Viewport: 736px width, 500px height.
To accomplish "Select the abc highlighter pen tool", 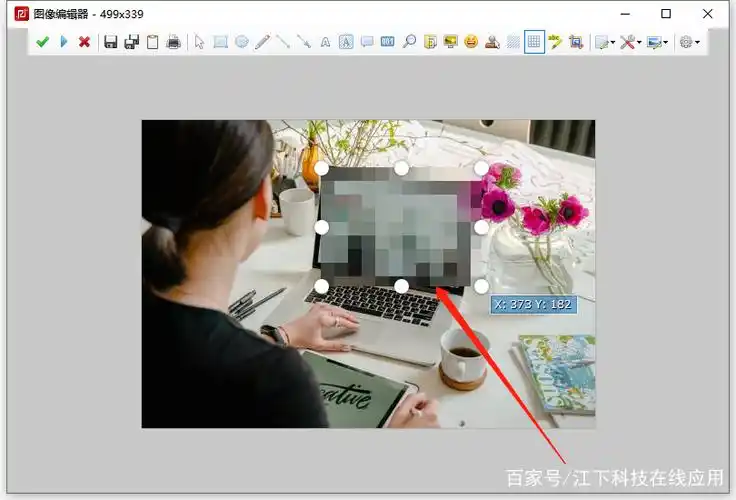I will tap(555, 42).
